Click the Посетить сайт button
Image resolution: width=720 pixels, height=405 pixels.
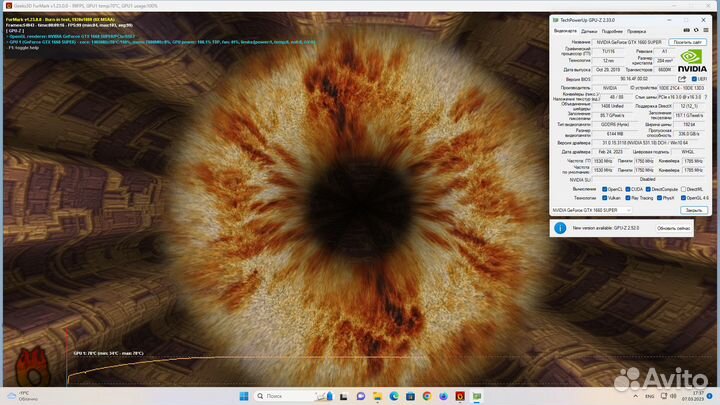[x=688, y=42]
